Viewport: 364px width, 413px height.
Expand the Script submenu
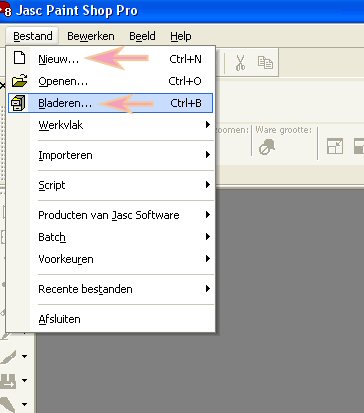pyautogui.click(x=110, y=185)
